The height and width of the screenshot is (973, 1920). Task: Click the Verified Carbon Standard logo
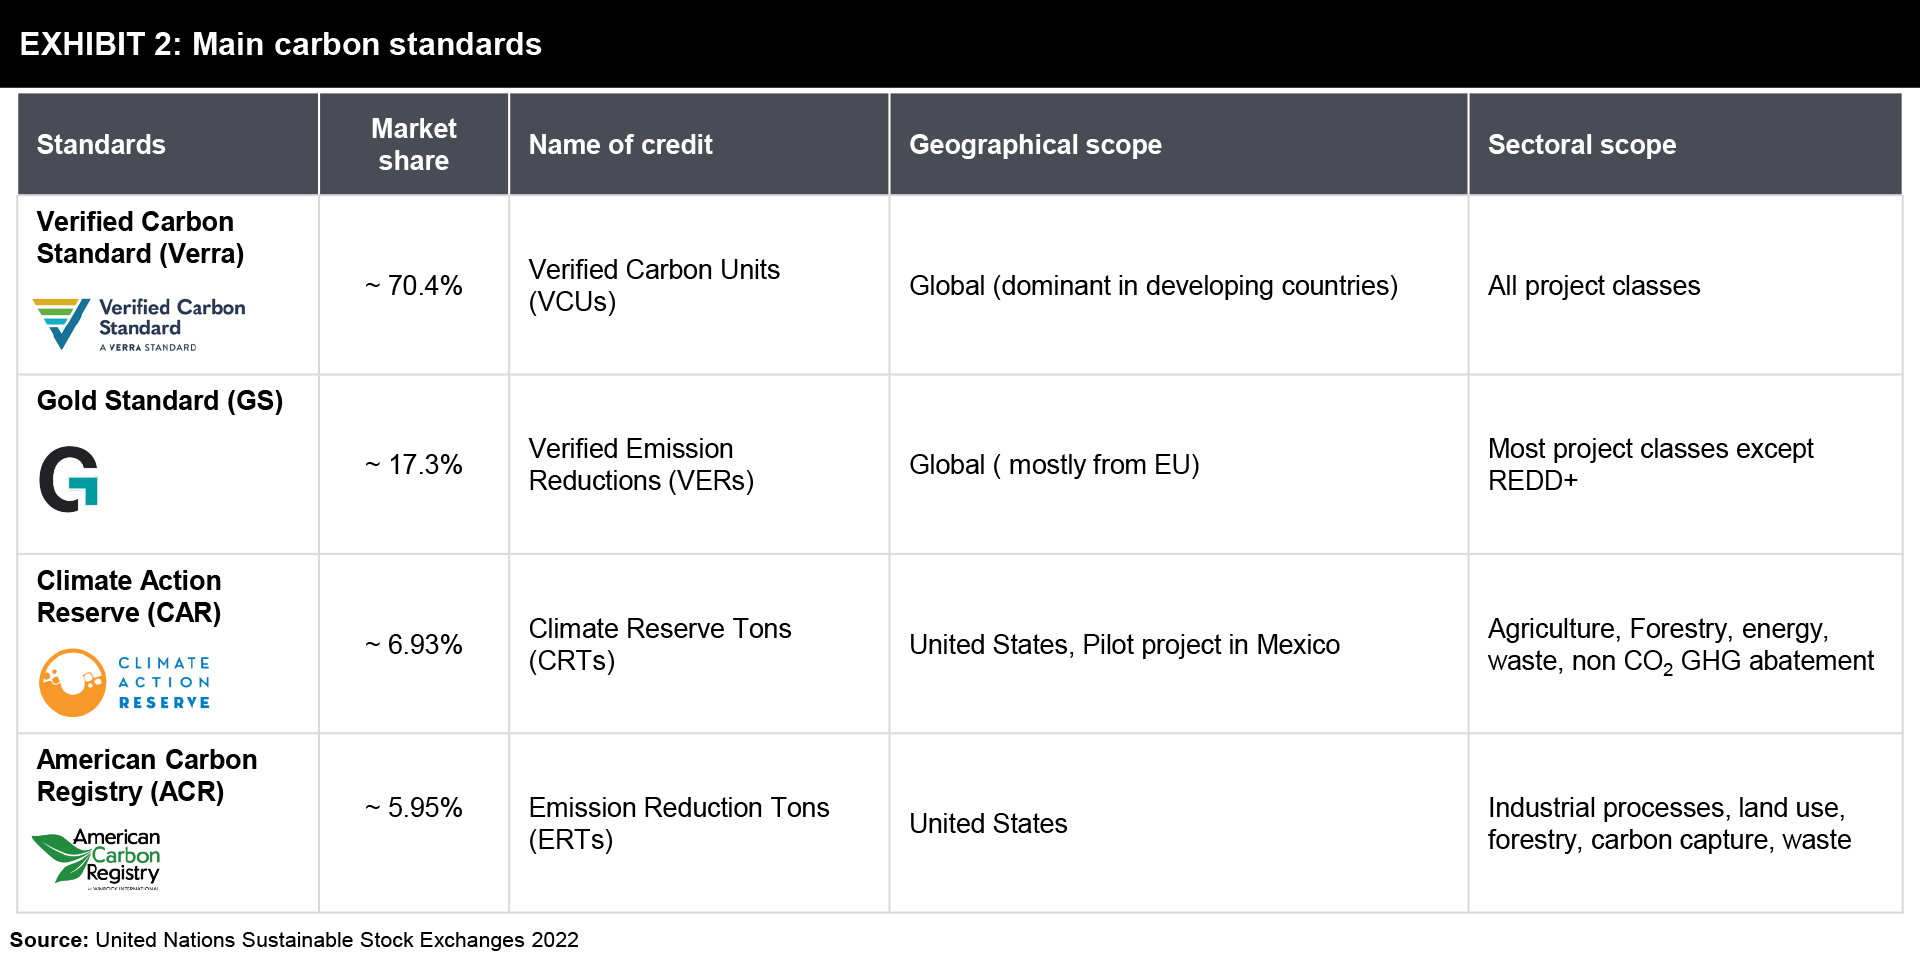[139, 324]
